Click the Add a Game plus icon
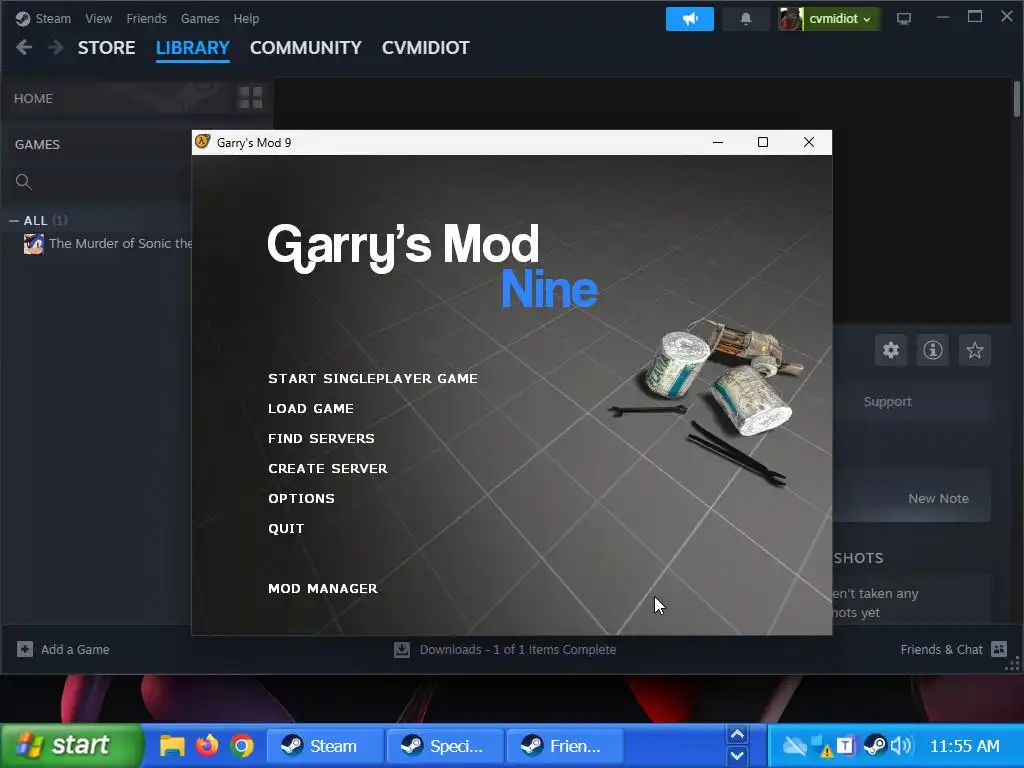The height and width of the screenshot is (768, 1024). click(x=25, y=649)
